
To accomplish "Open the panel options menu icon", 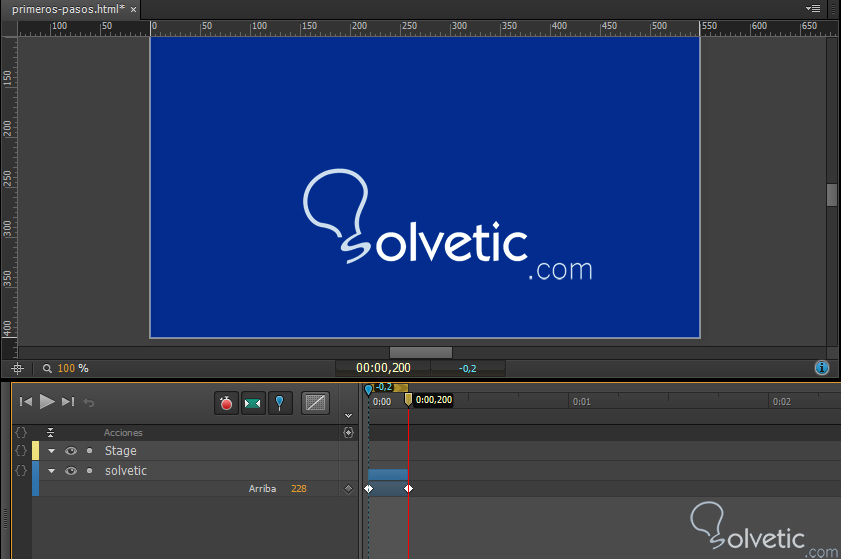I will click(813, 9).
